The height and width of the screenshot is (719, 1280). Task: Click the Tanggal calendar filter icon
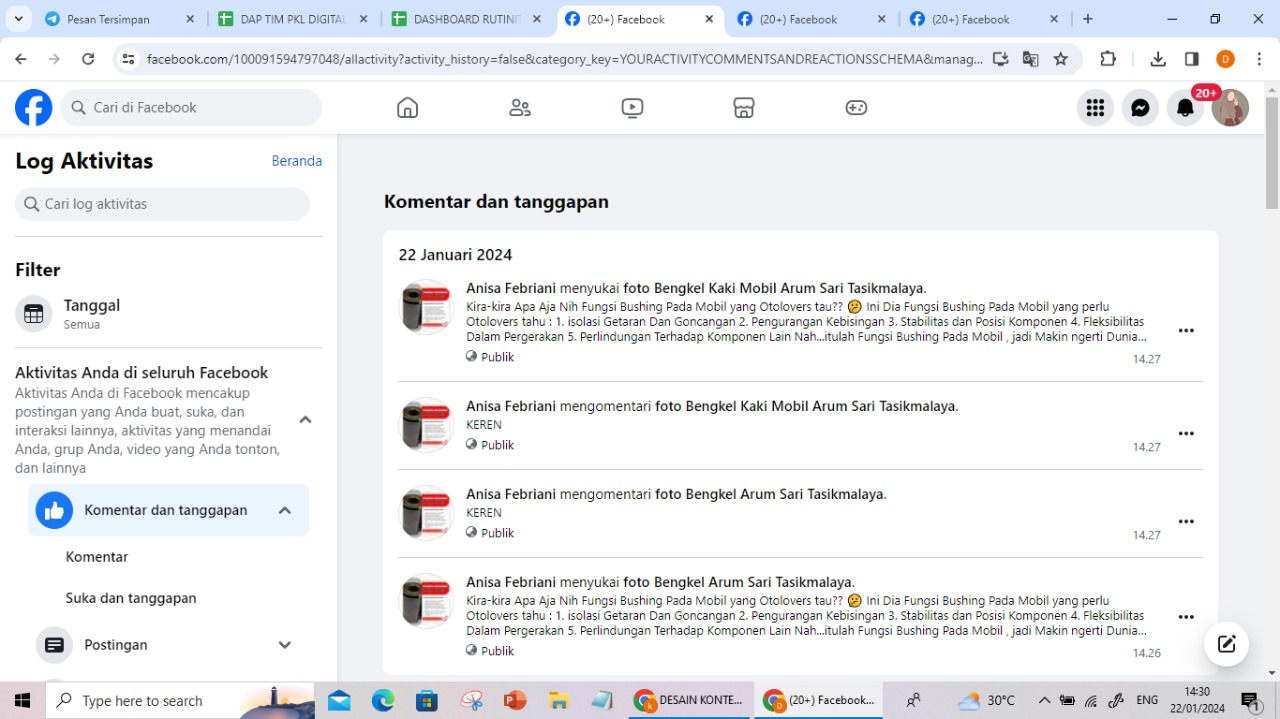tap(34, 314)
